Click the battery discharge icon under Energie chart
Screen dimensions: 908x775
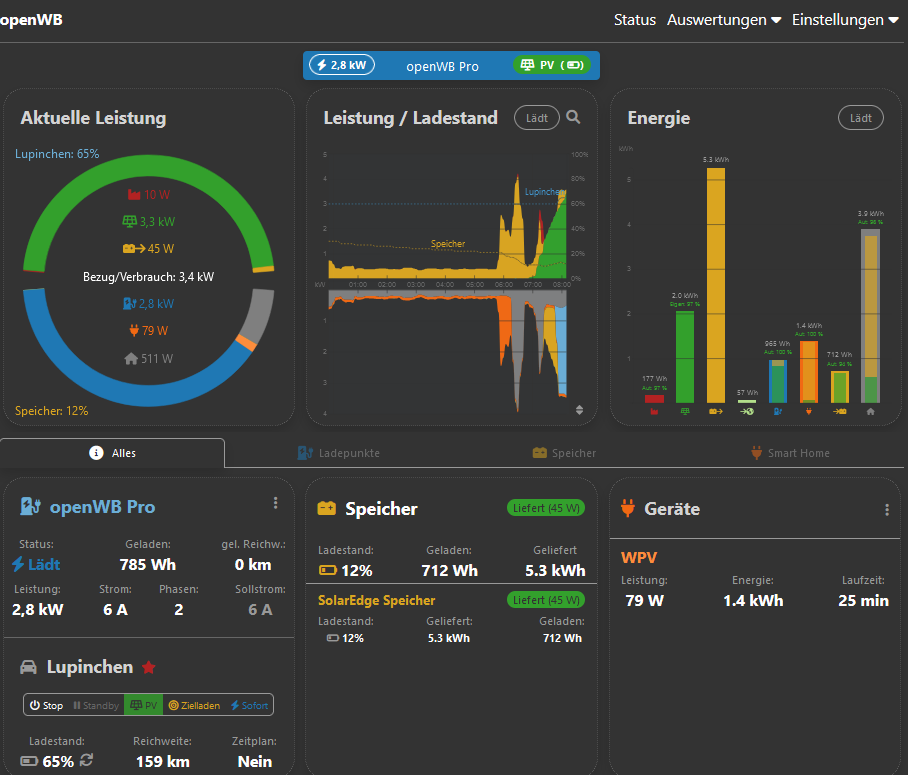point(716,411)
